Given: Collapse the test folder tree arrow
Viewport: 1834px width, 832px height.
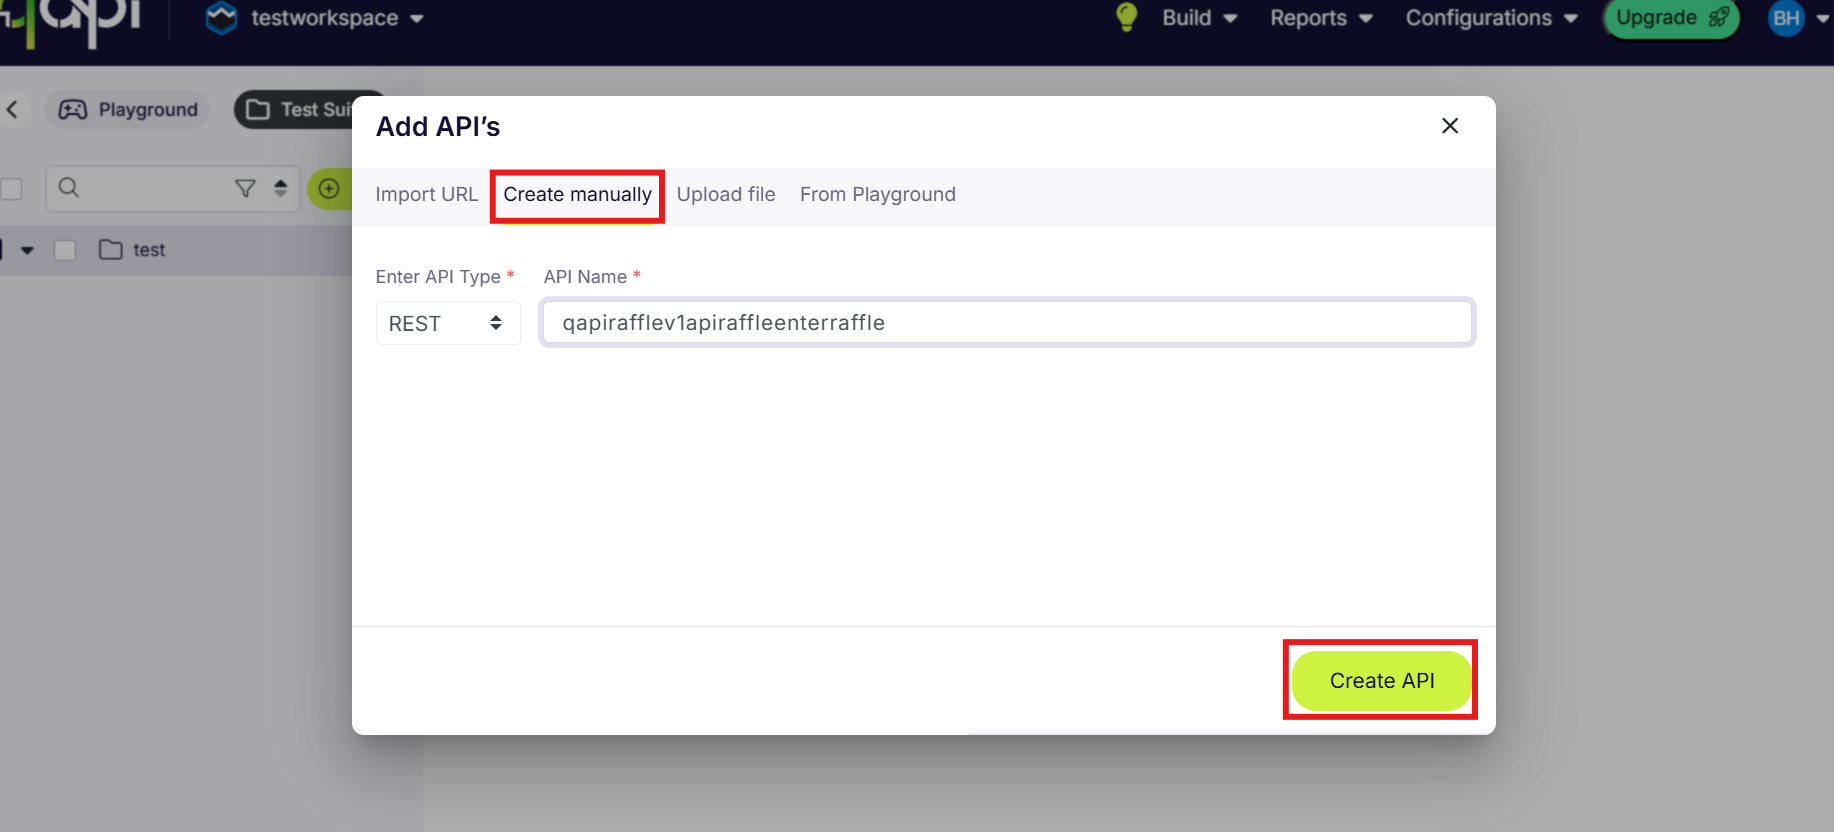Looking at the screenshot, I should coord(27,250).
